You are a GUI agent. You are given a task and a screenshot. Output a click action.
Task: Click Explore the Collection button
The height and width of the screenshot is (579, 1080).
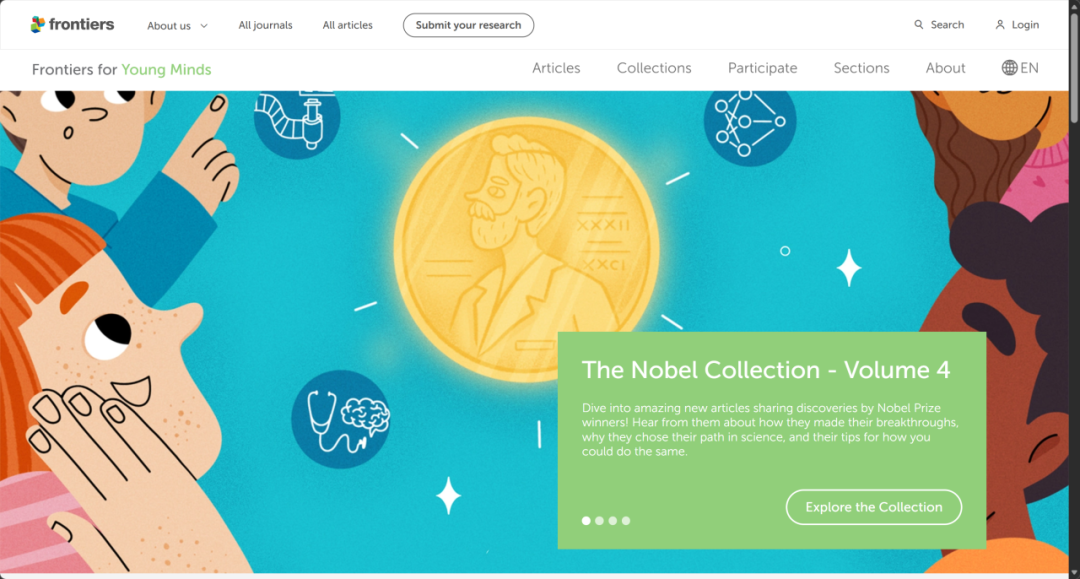(873, 507)
